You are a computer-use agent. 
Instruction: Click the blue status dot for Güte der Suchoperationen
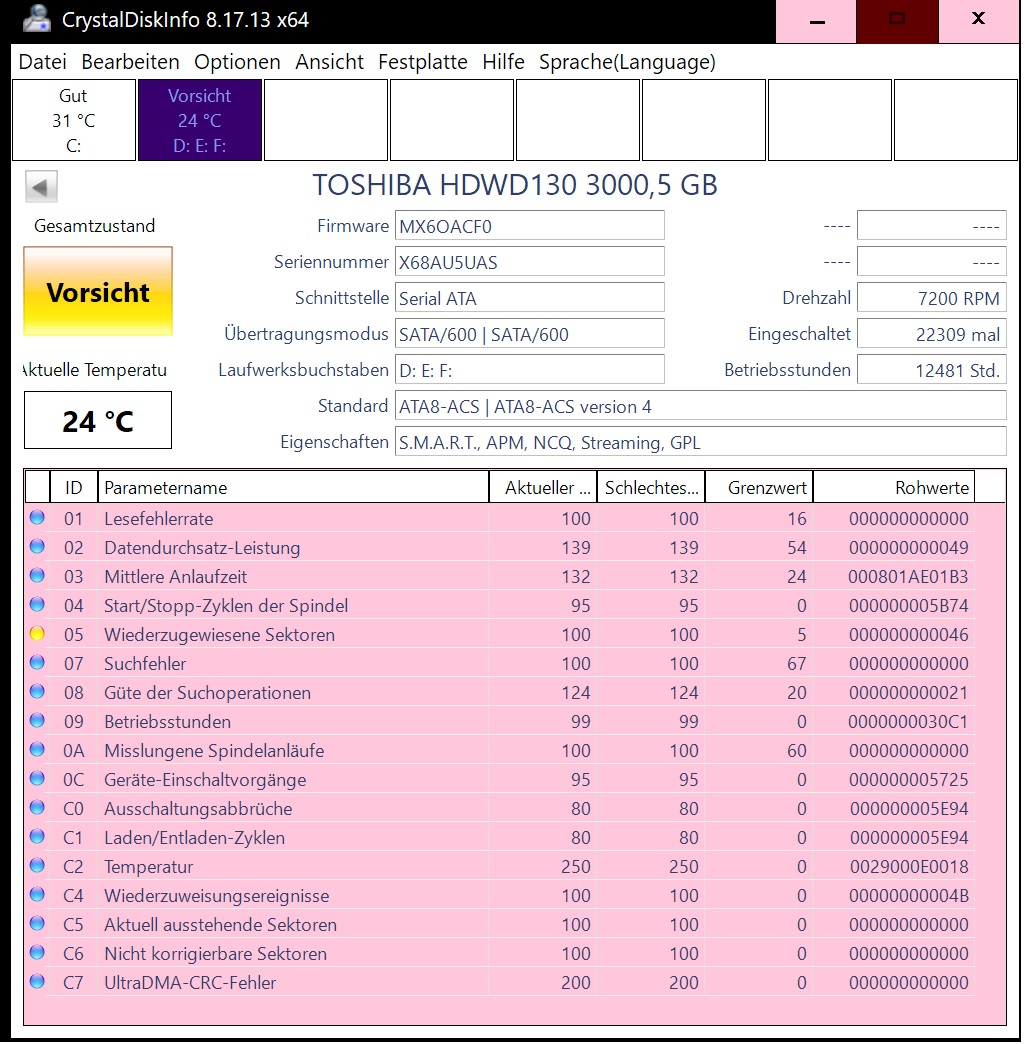pos(37,691)
